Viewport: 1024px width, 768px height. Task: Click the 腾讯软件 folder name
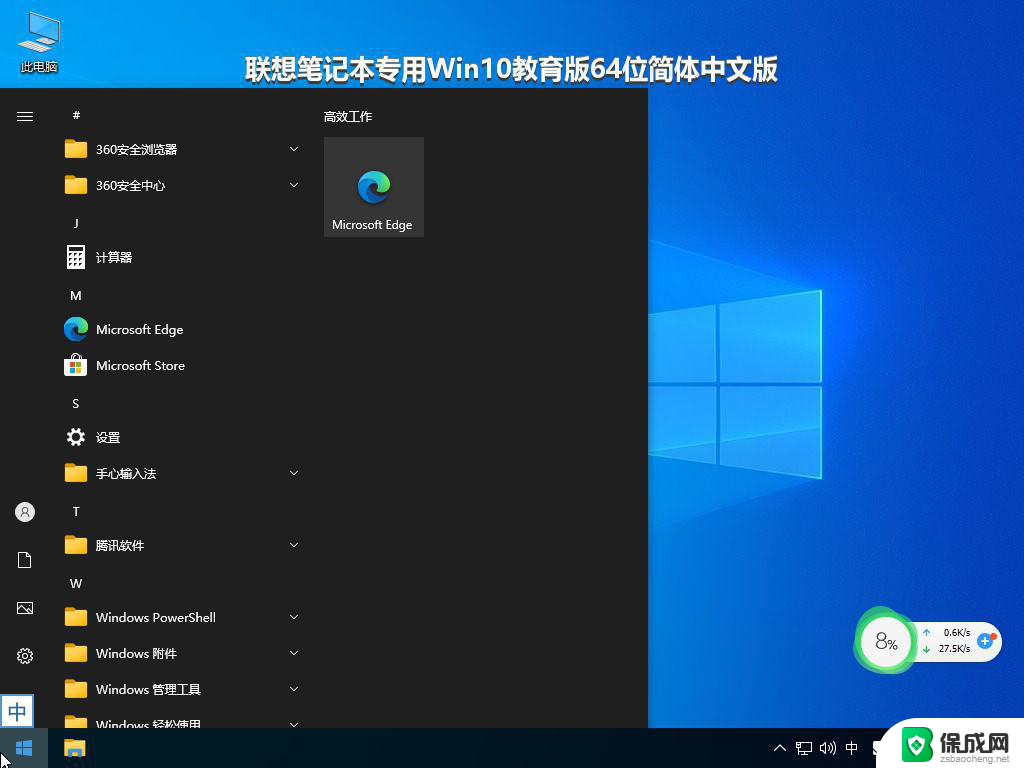tap(120, 545)
